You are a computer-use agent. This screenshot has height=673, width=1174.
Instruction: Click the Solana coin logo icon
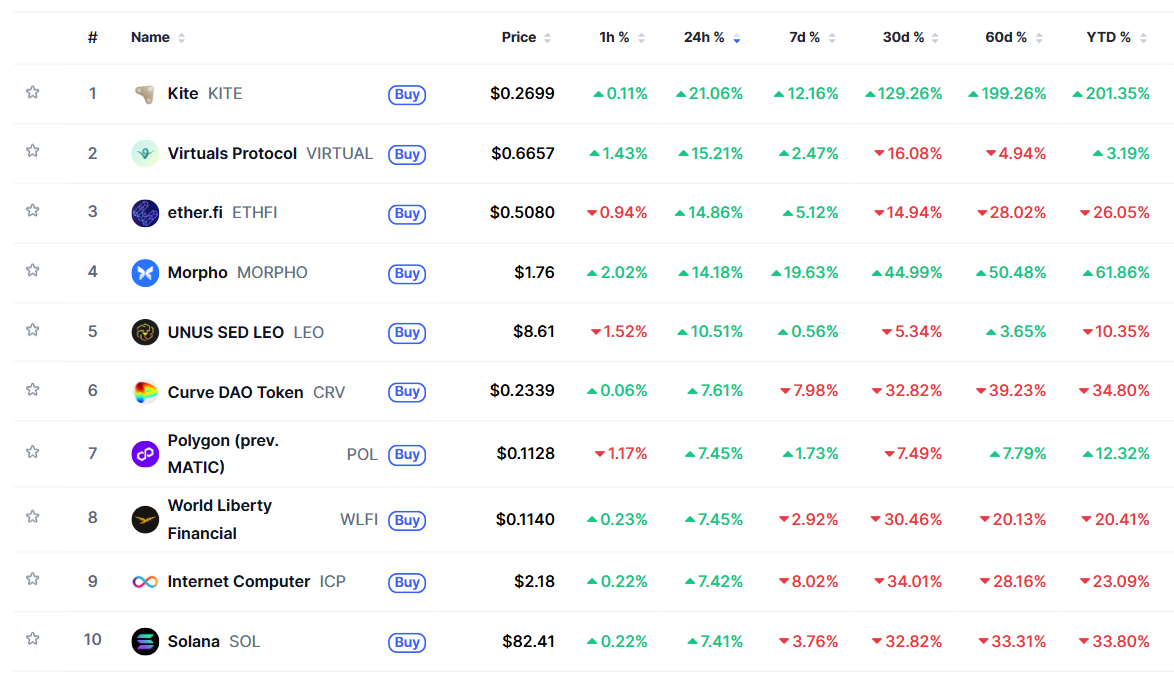[x=145, y=641]
